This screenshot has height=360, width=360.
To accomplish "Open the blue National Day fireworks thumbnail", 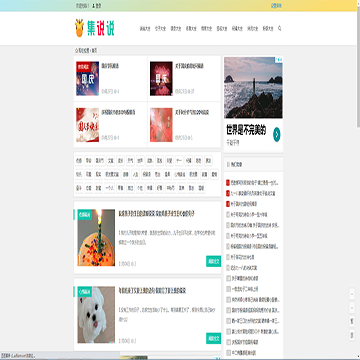I will tap(87, 78).
